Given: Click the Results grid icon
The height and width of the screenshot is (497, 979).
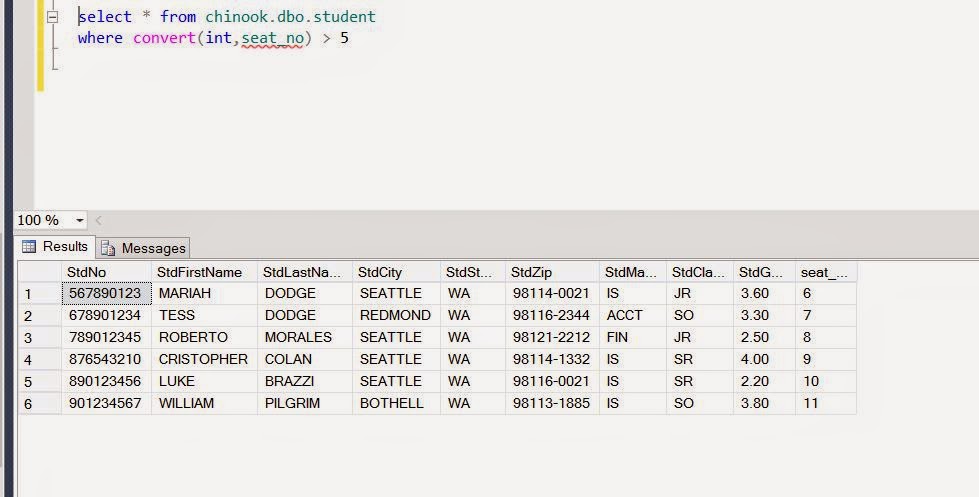Looking at the screenshot, I should [29, 247].
